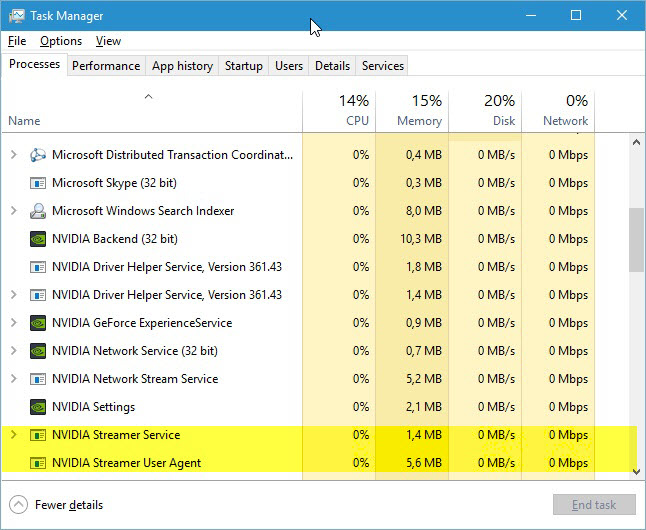The width and height of the screenshot is (646, 530).
Task: Expand the Microsoft Windows Search Indexer process
Action: click(x=14, y=211)
